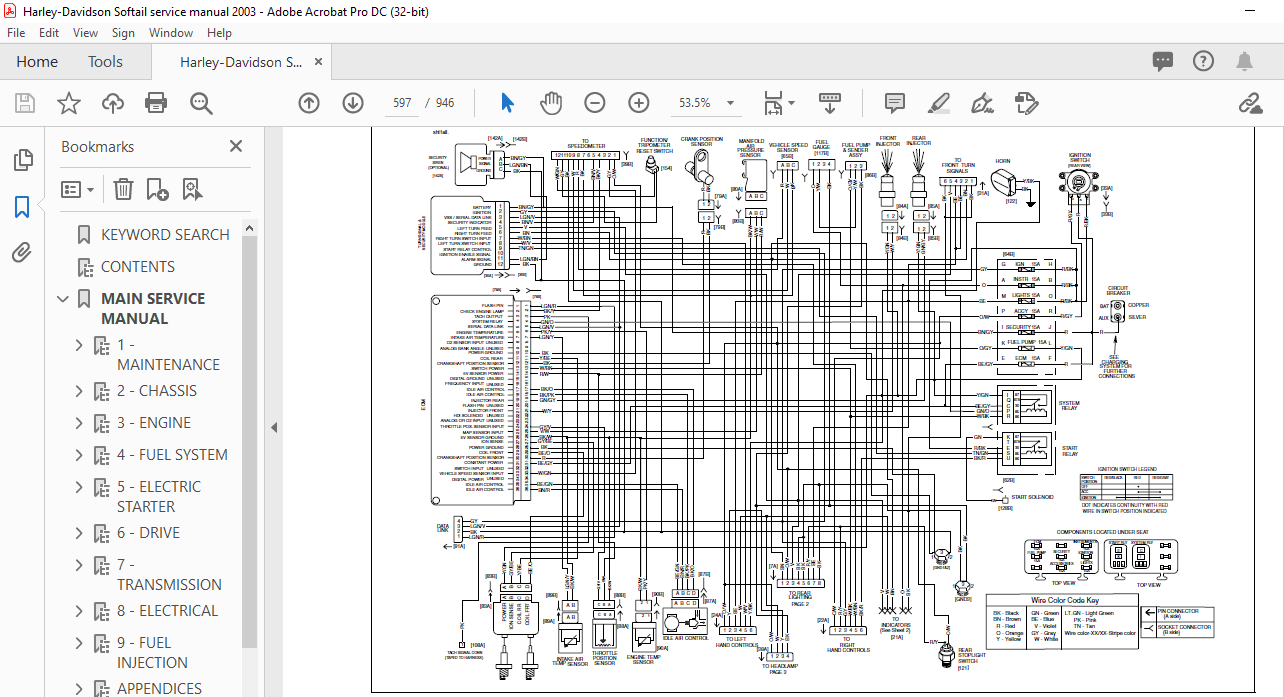Find the current bookmark icon
The width and height of the screenshot is (1284, 697).
(x=192, y=189)
